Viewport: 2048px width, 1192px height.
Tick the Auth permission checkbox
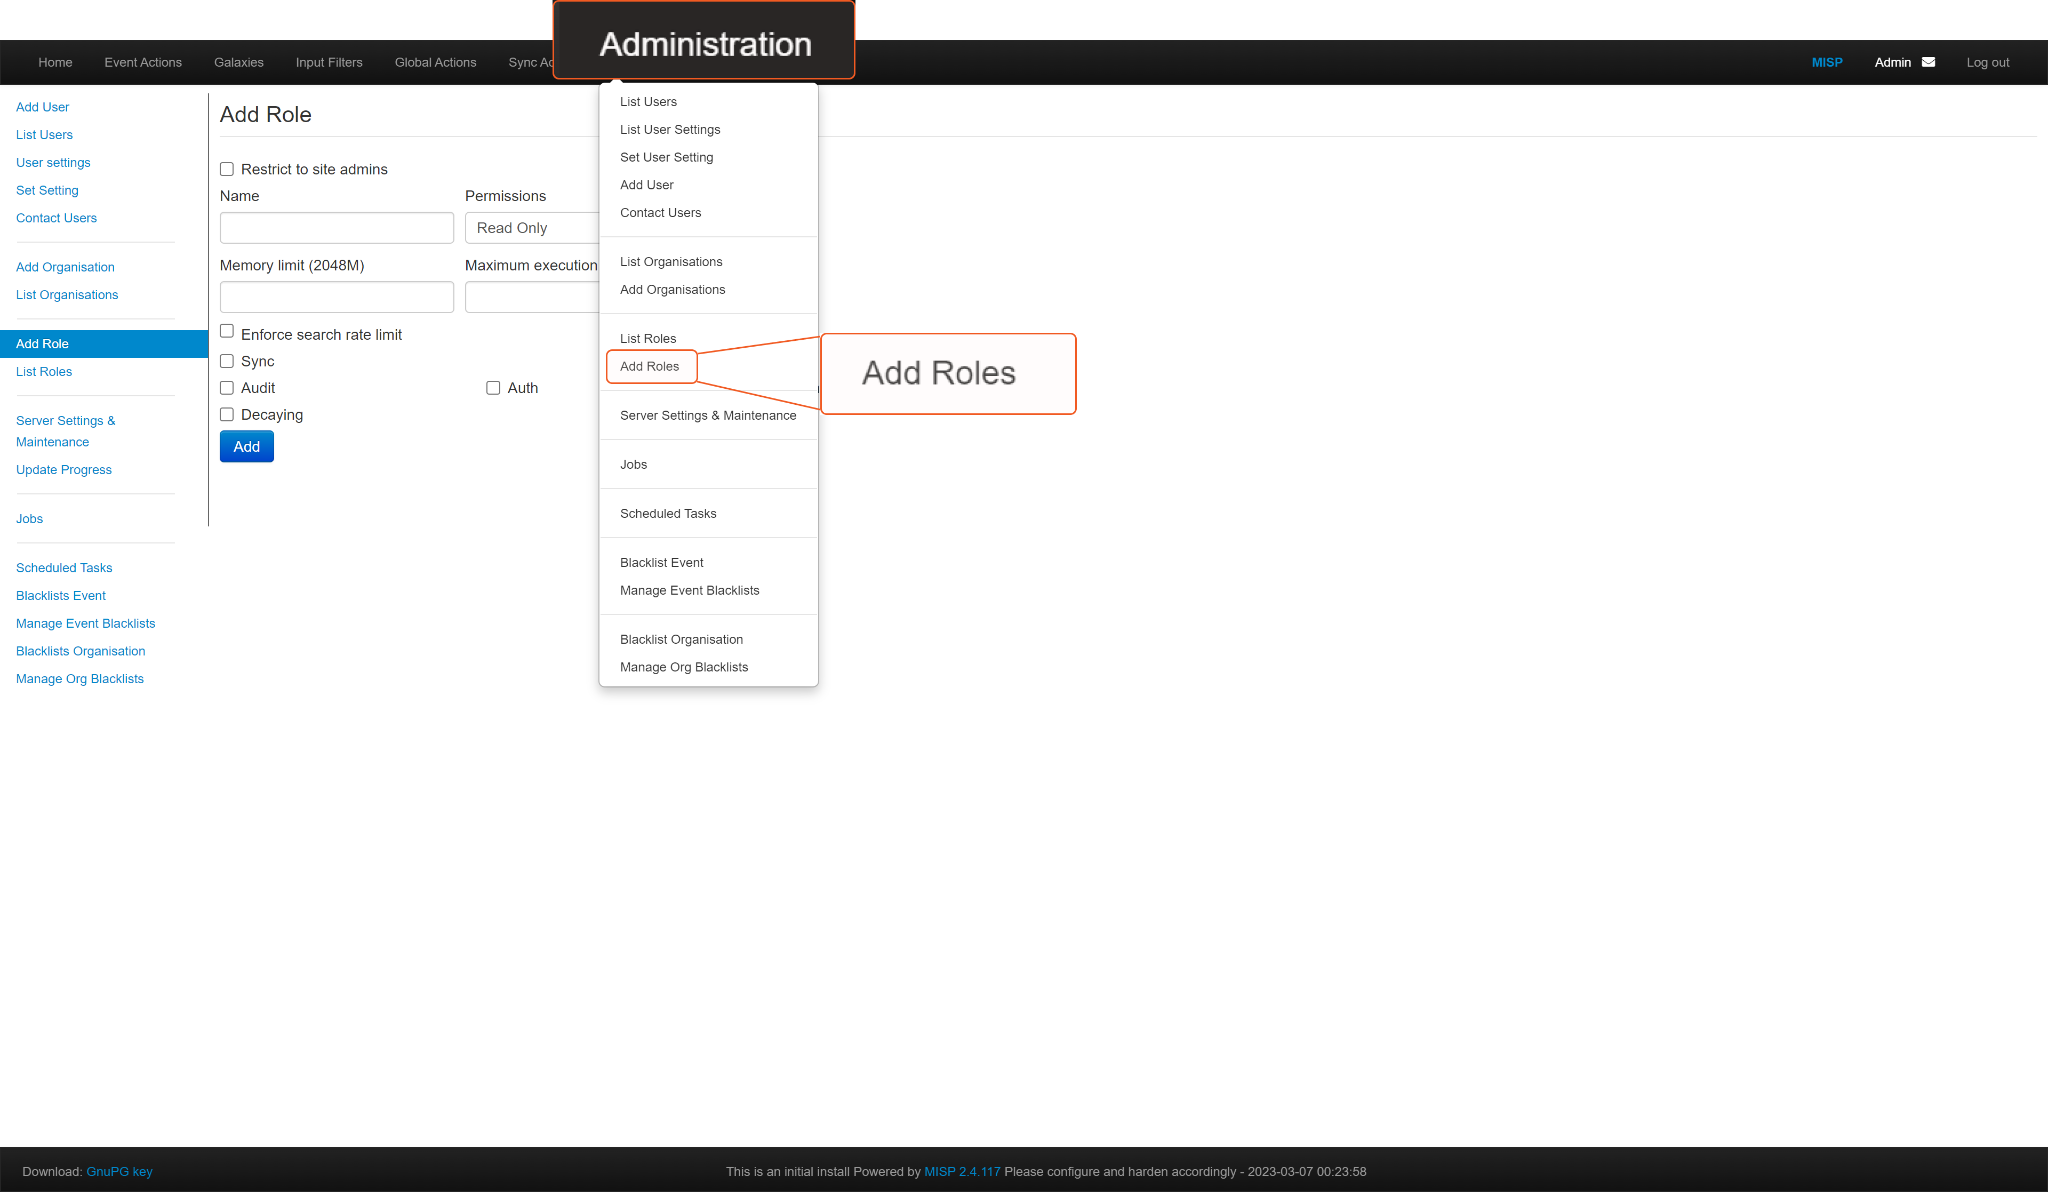(x=493, y=388)
